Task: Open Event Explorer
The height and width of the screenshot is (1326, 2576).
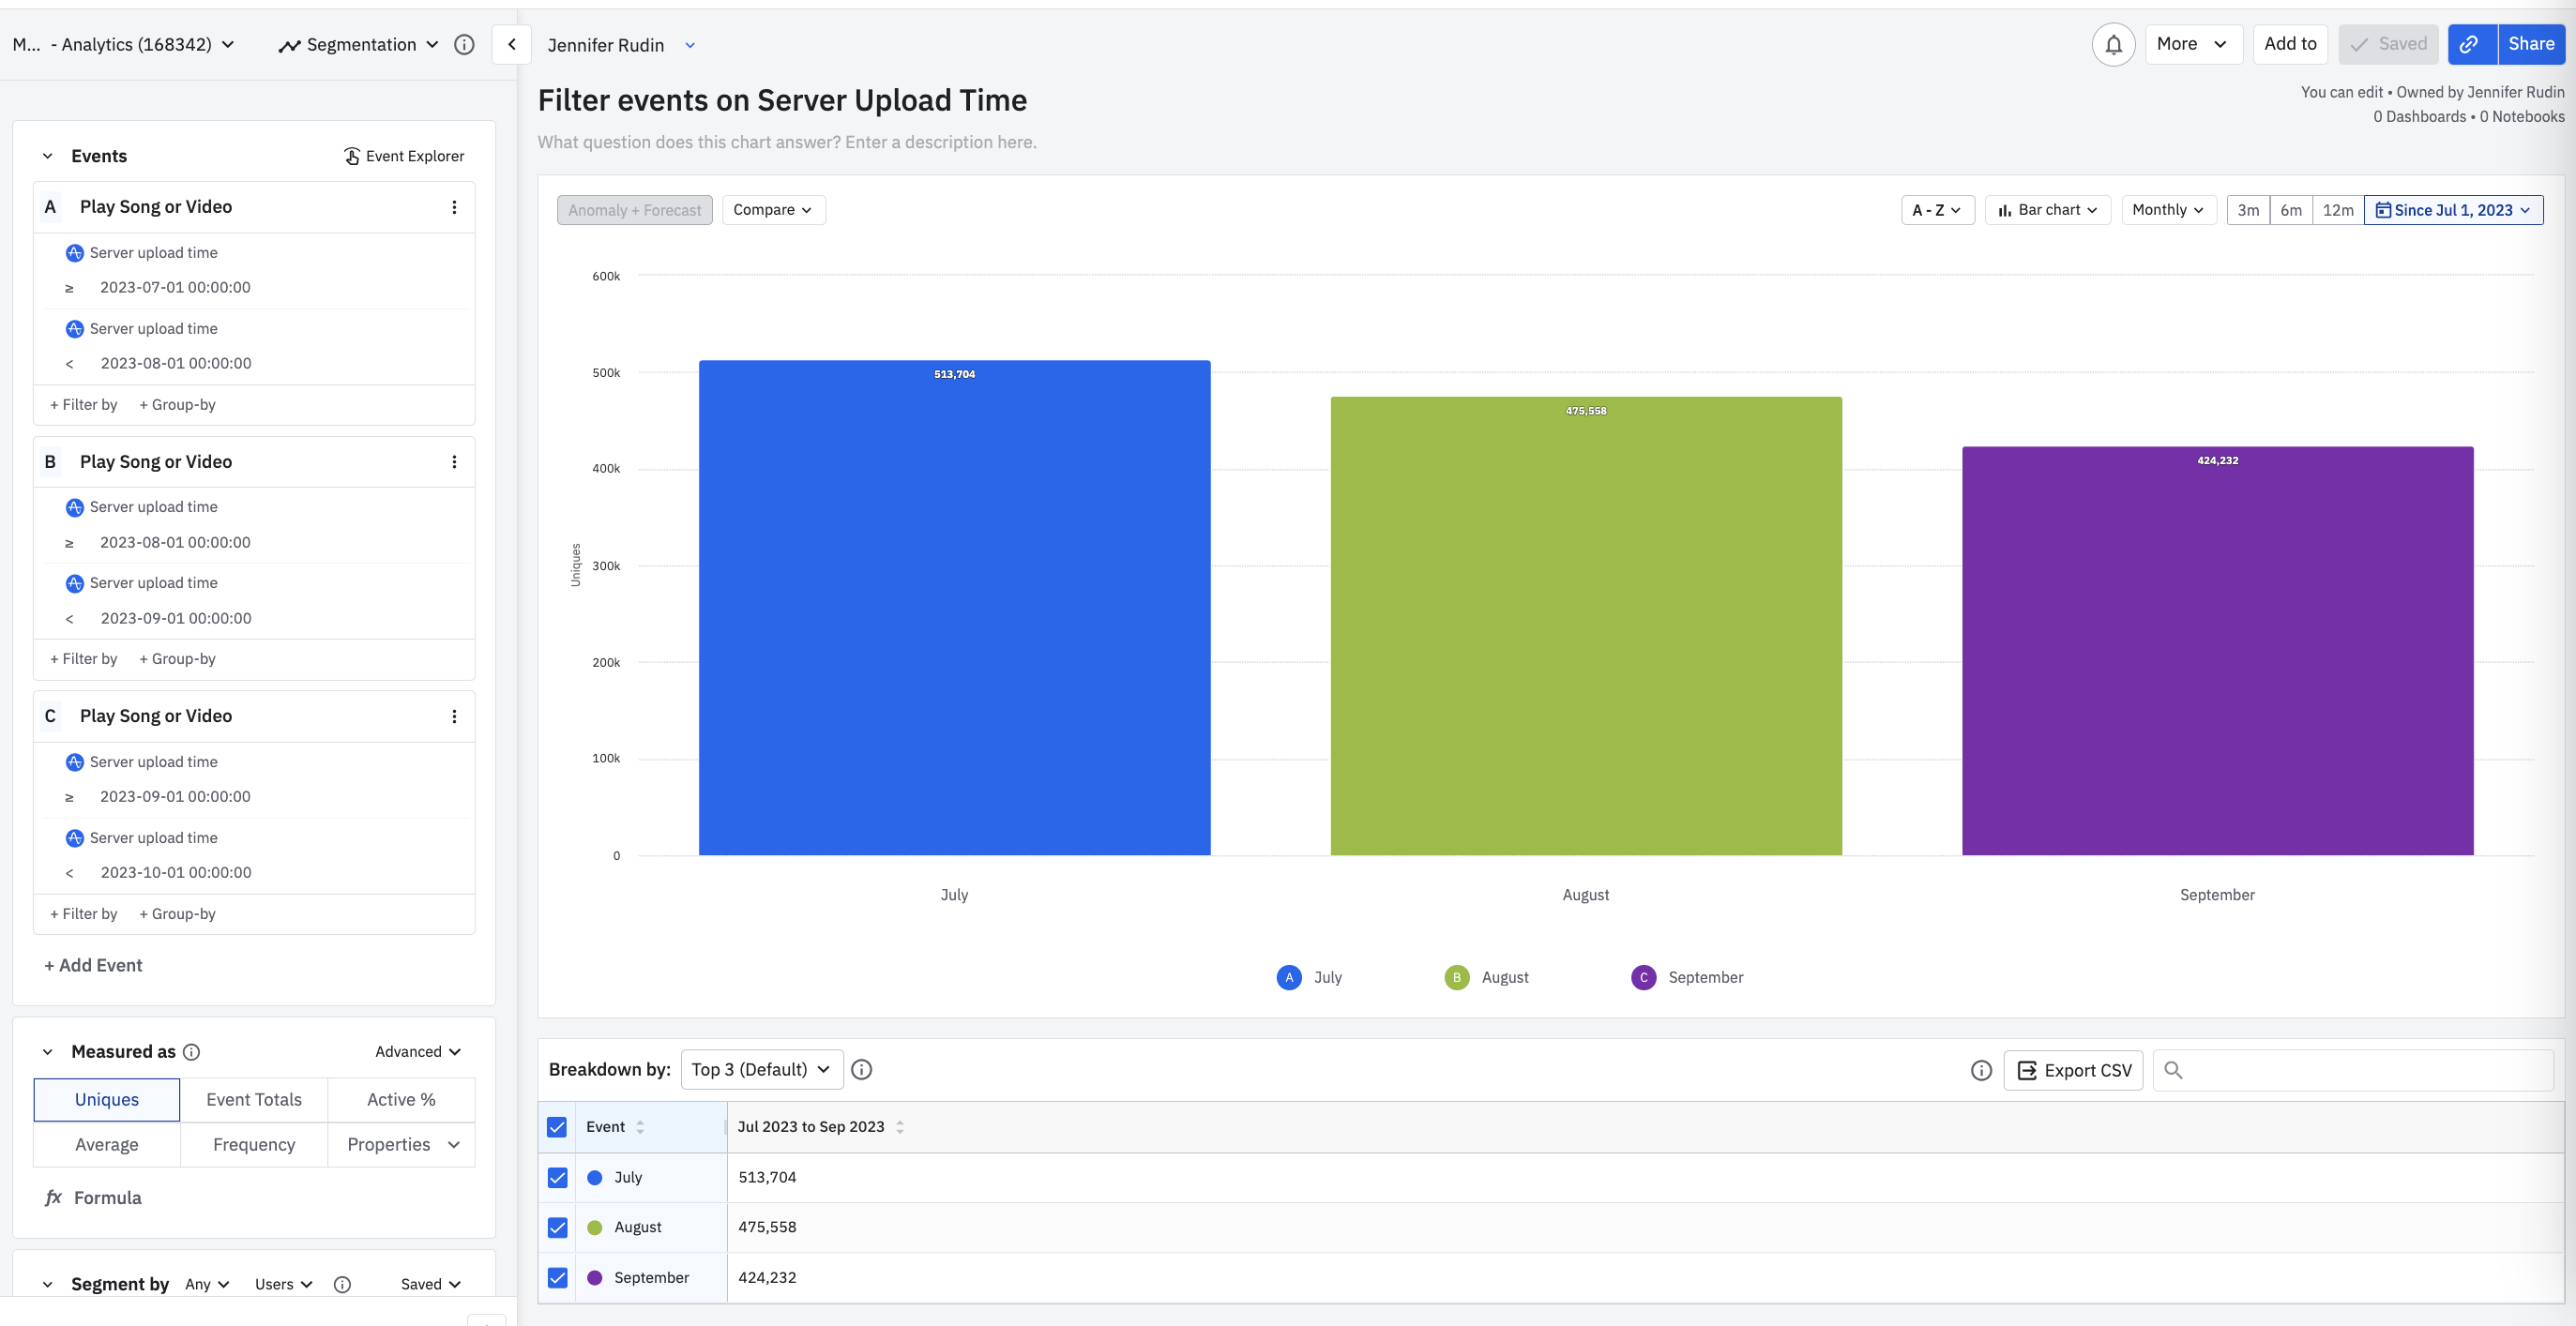Action: coord(404,156)
